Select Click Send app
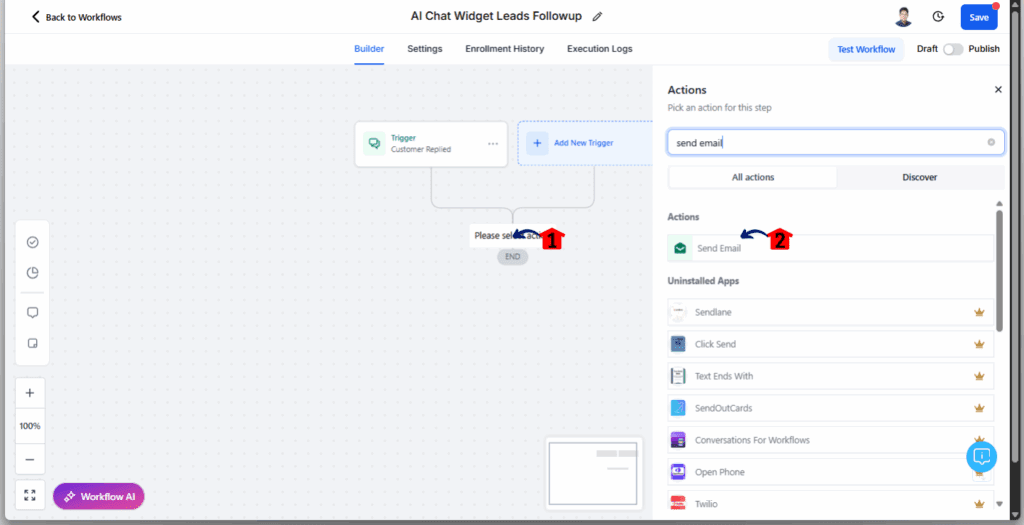Viewport: 1024px width, 525px height. 831,344
